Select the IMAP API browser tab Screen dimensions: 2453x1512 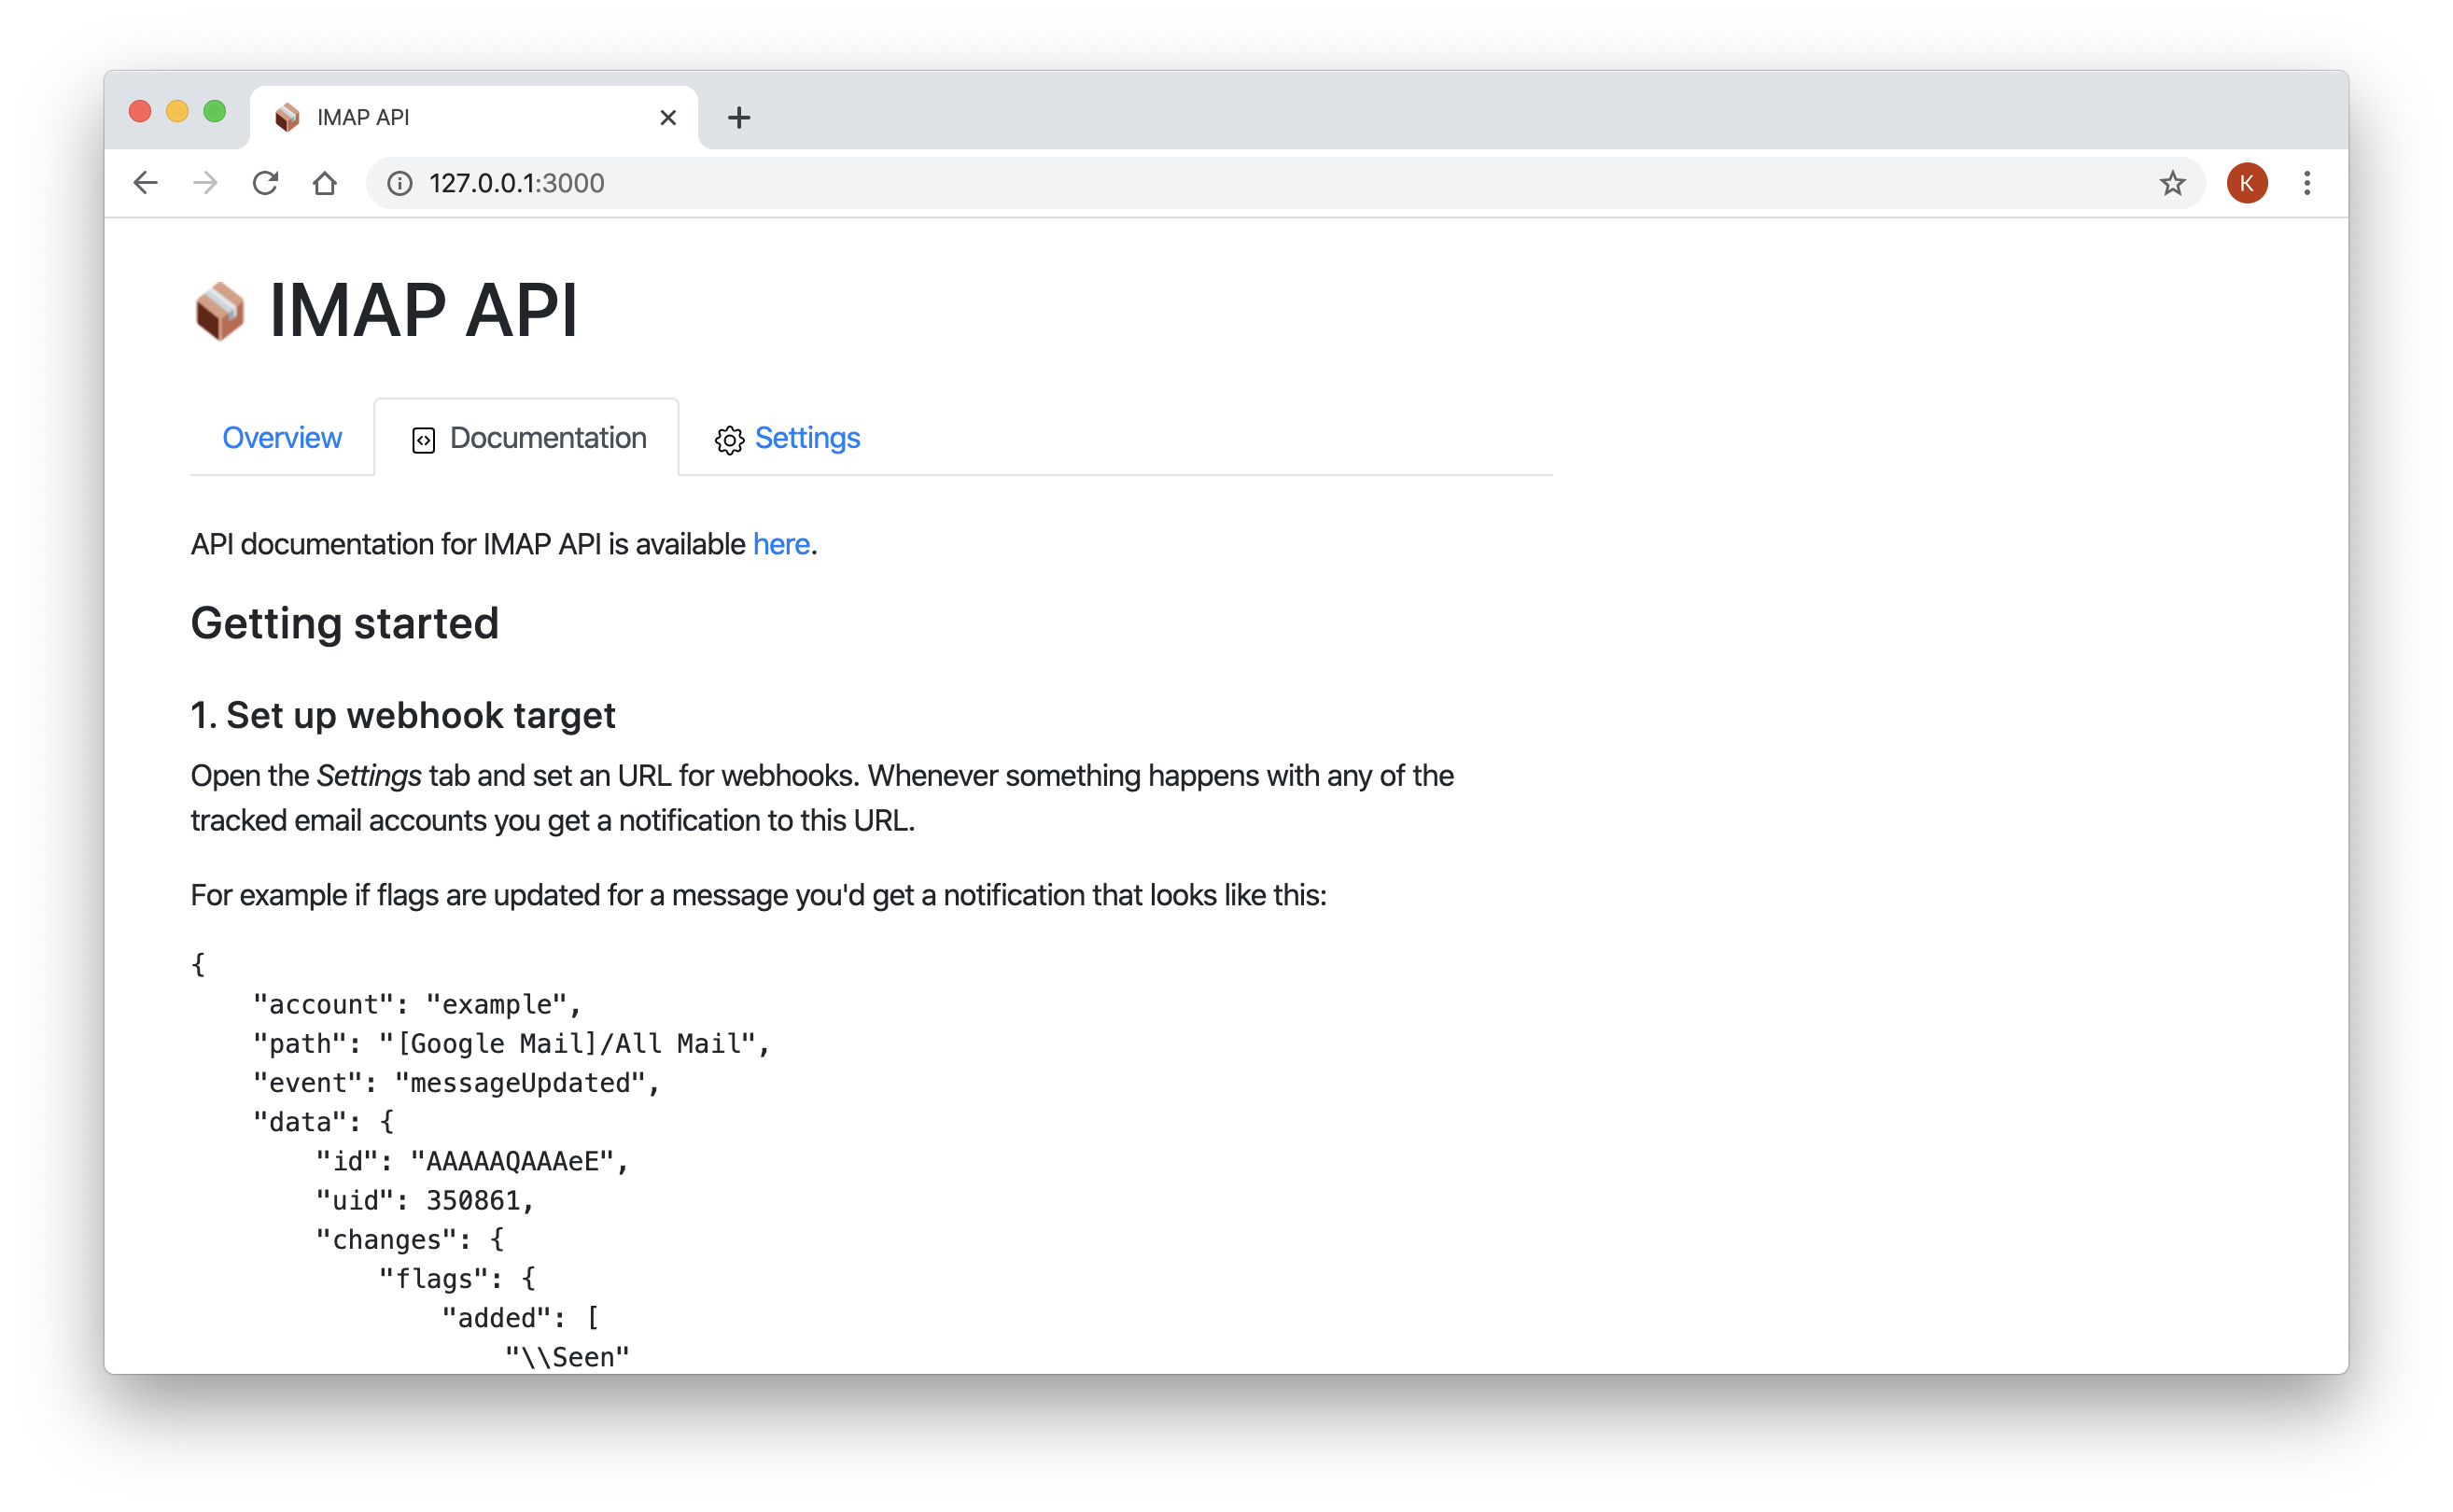point(473,118)
